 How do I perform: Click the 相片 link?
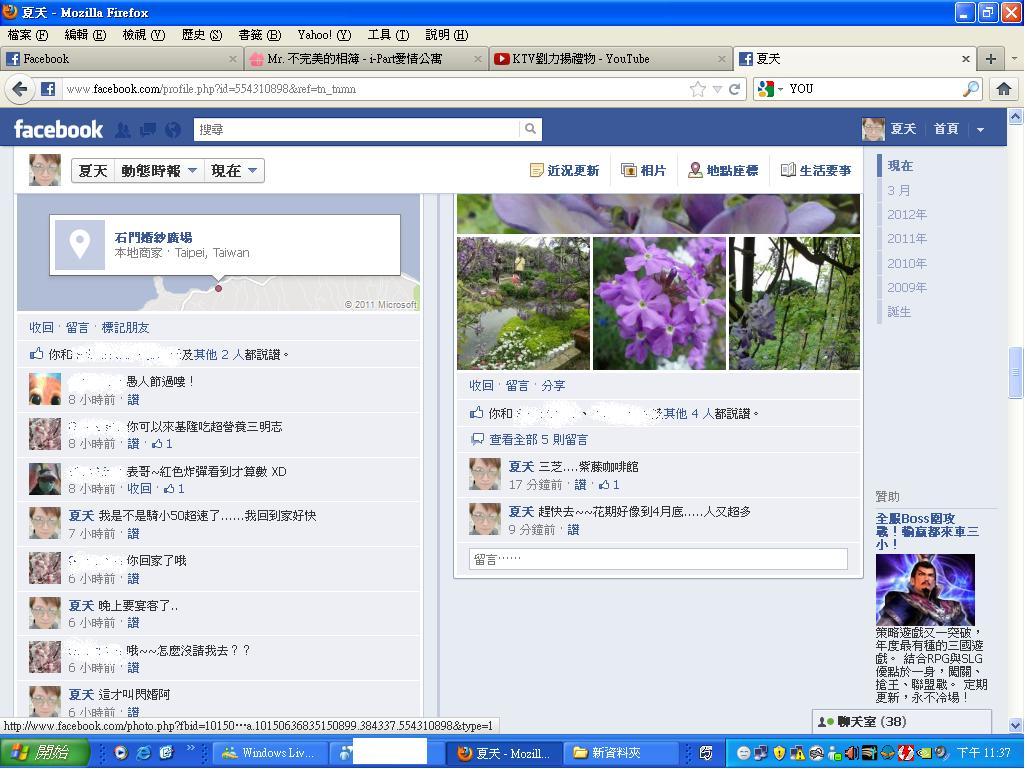(643, 171)
